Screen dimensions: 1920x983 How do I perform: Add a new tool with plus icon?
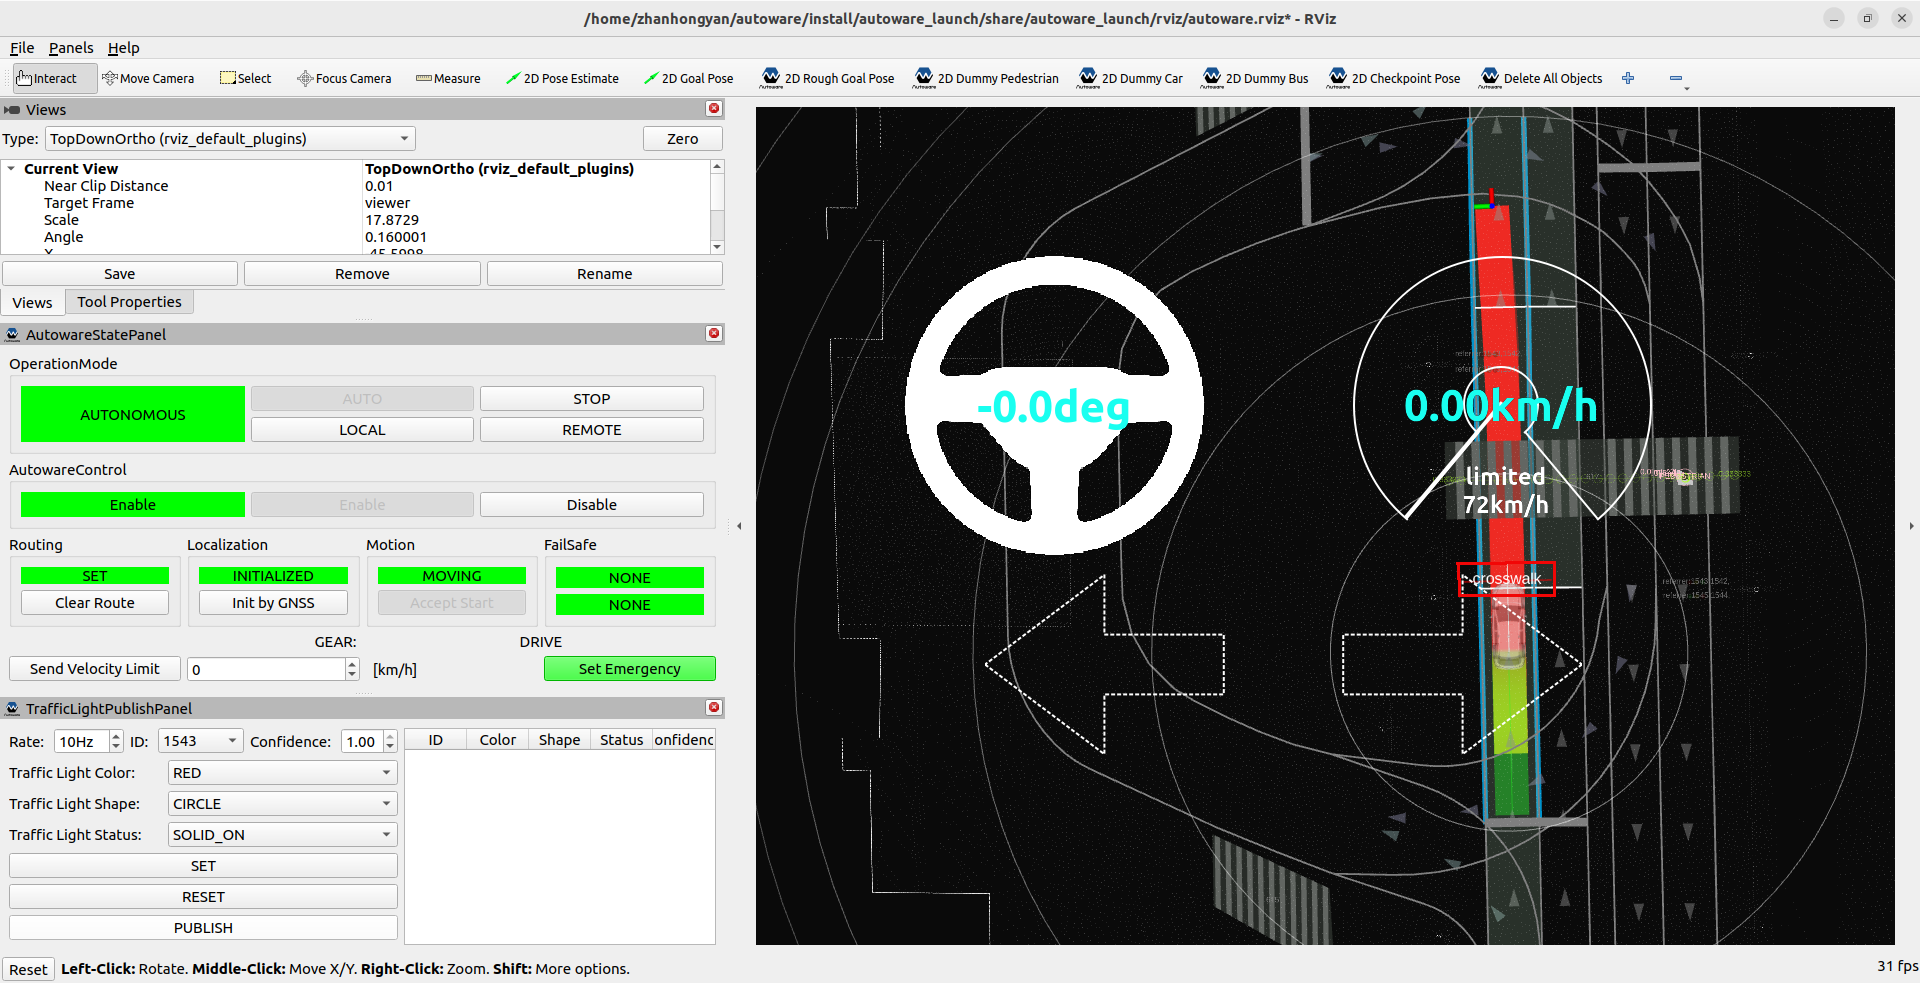tap(1628, 78)
